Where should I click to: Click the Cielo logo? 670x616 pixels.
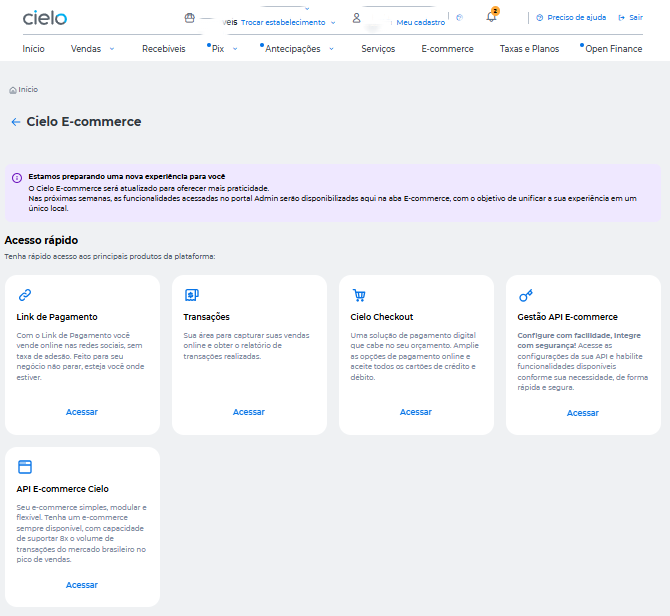[45, 18]
